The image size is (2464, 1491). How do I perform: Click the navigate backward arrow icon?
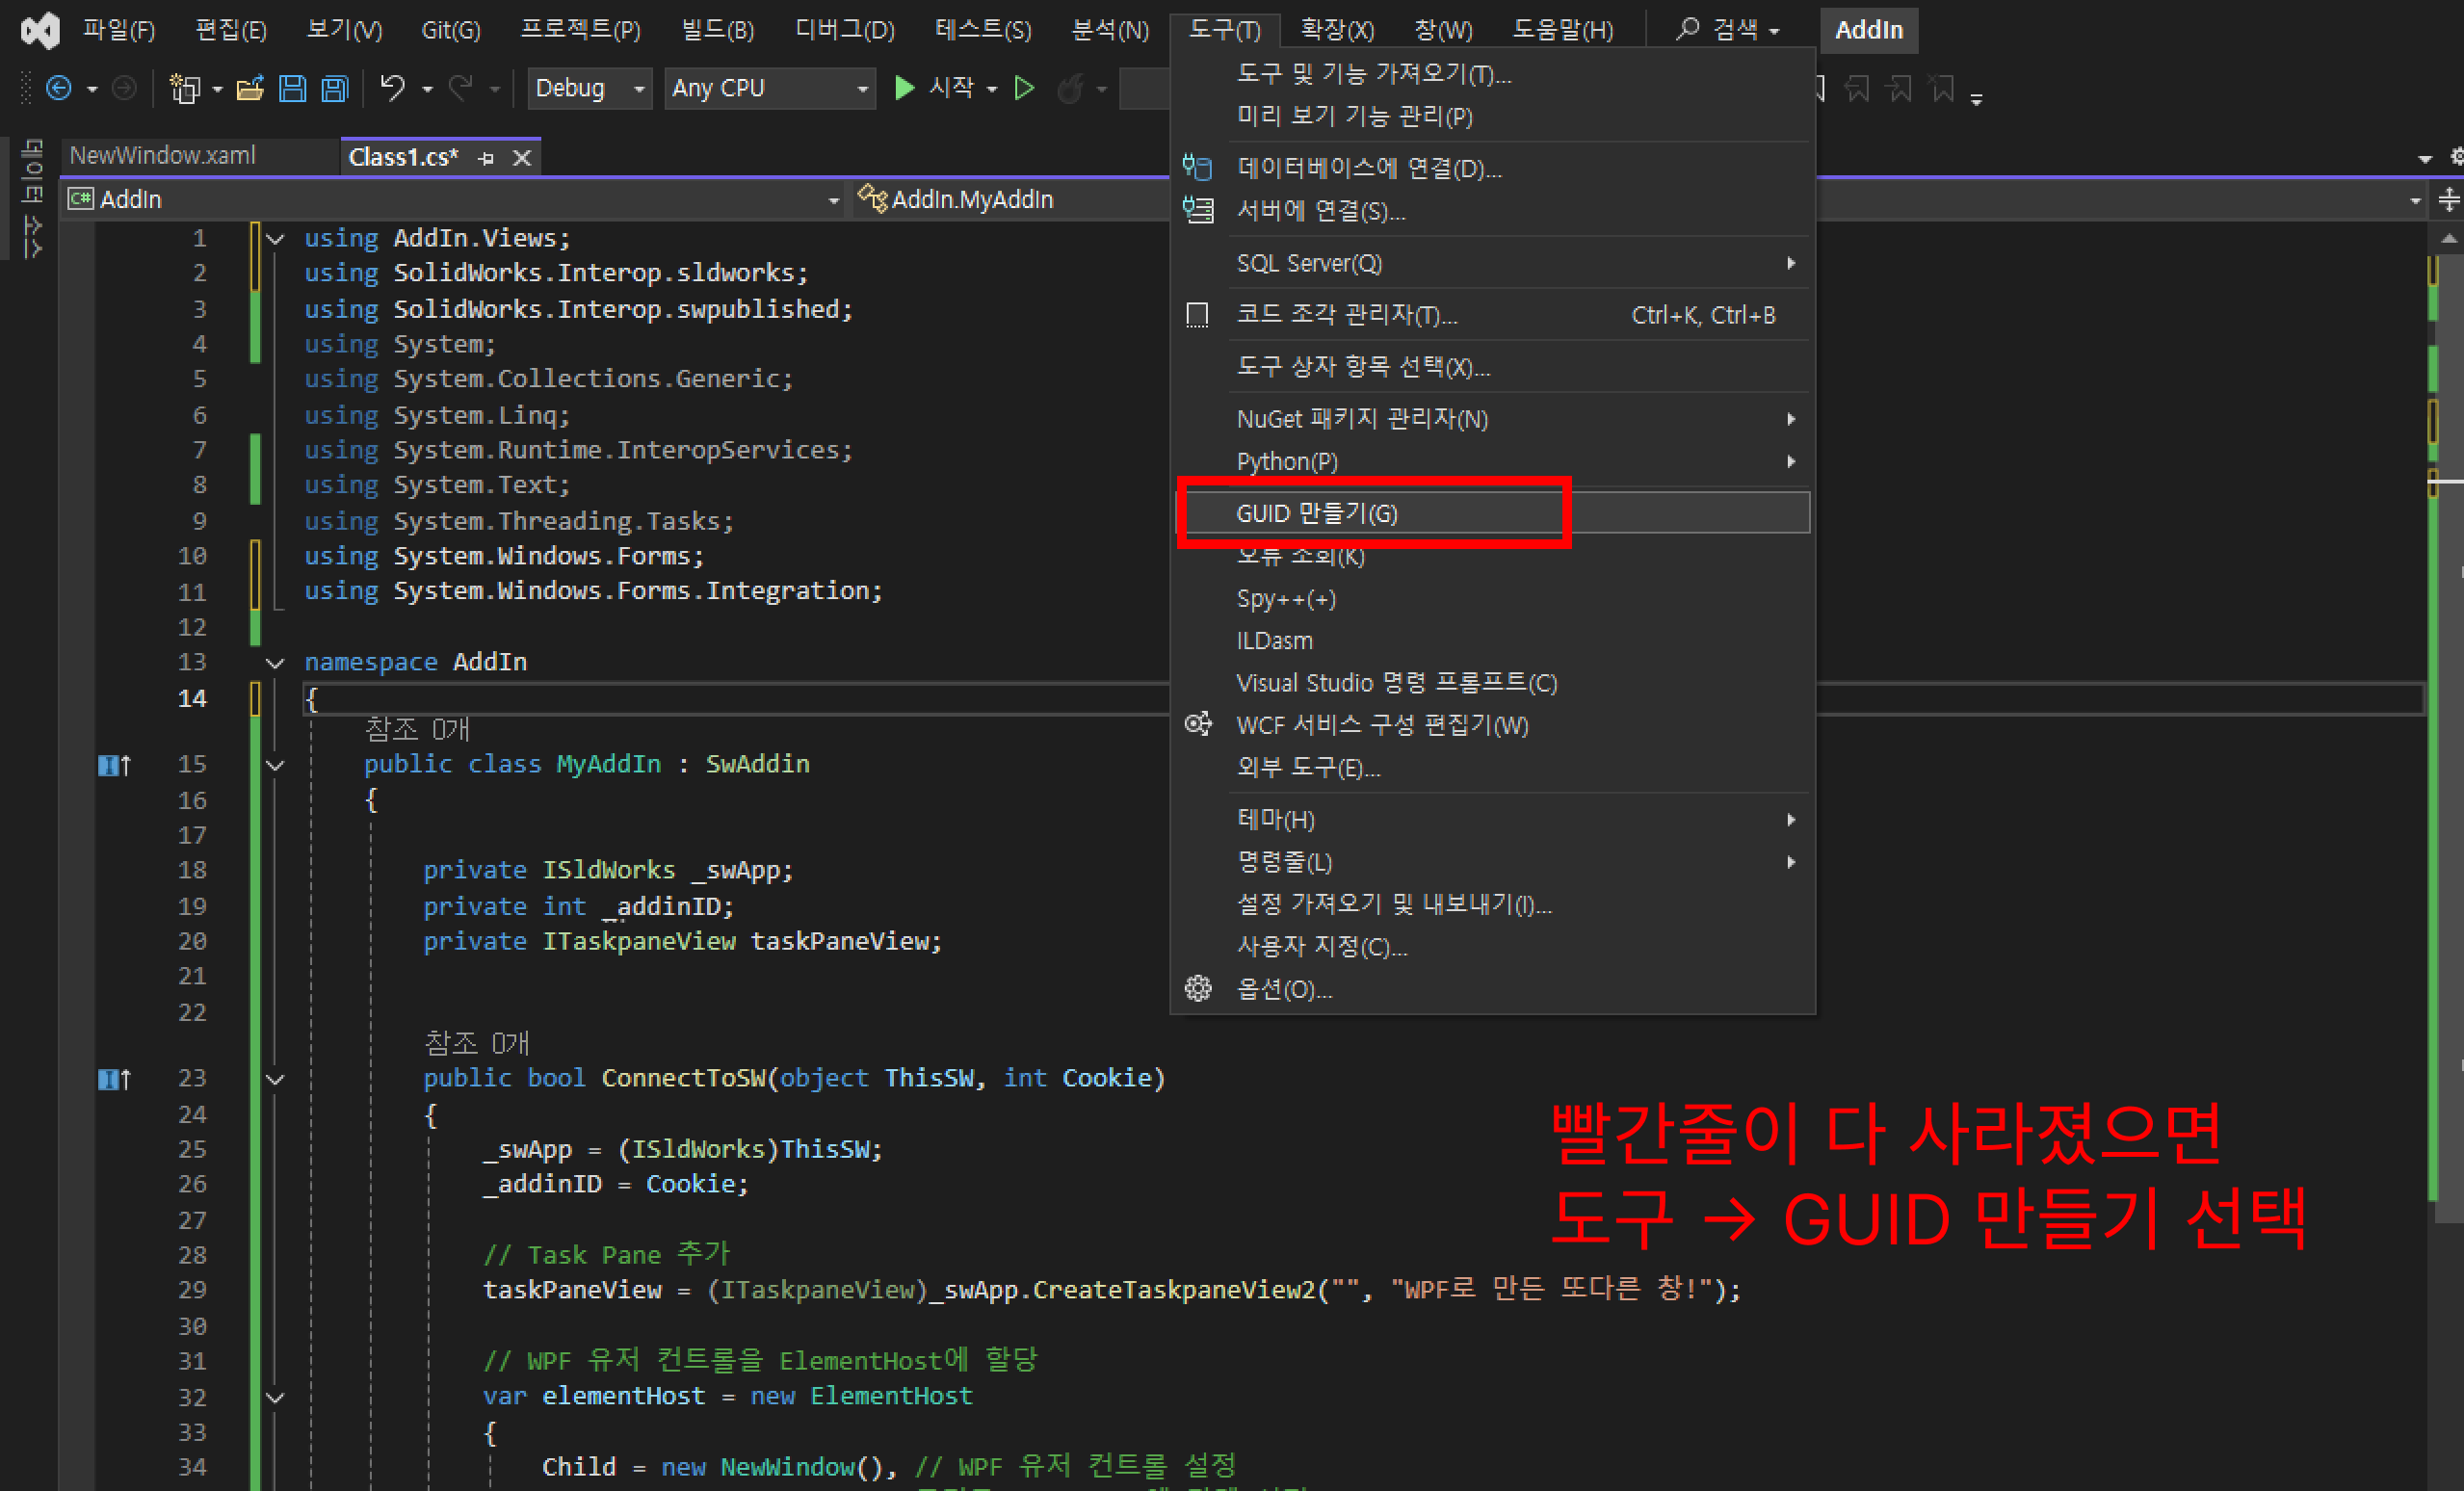tap(59, 89)
